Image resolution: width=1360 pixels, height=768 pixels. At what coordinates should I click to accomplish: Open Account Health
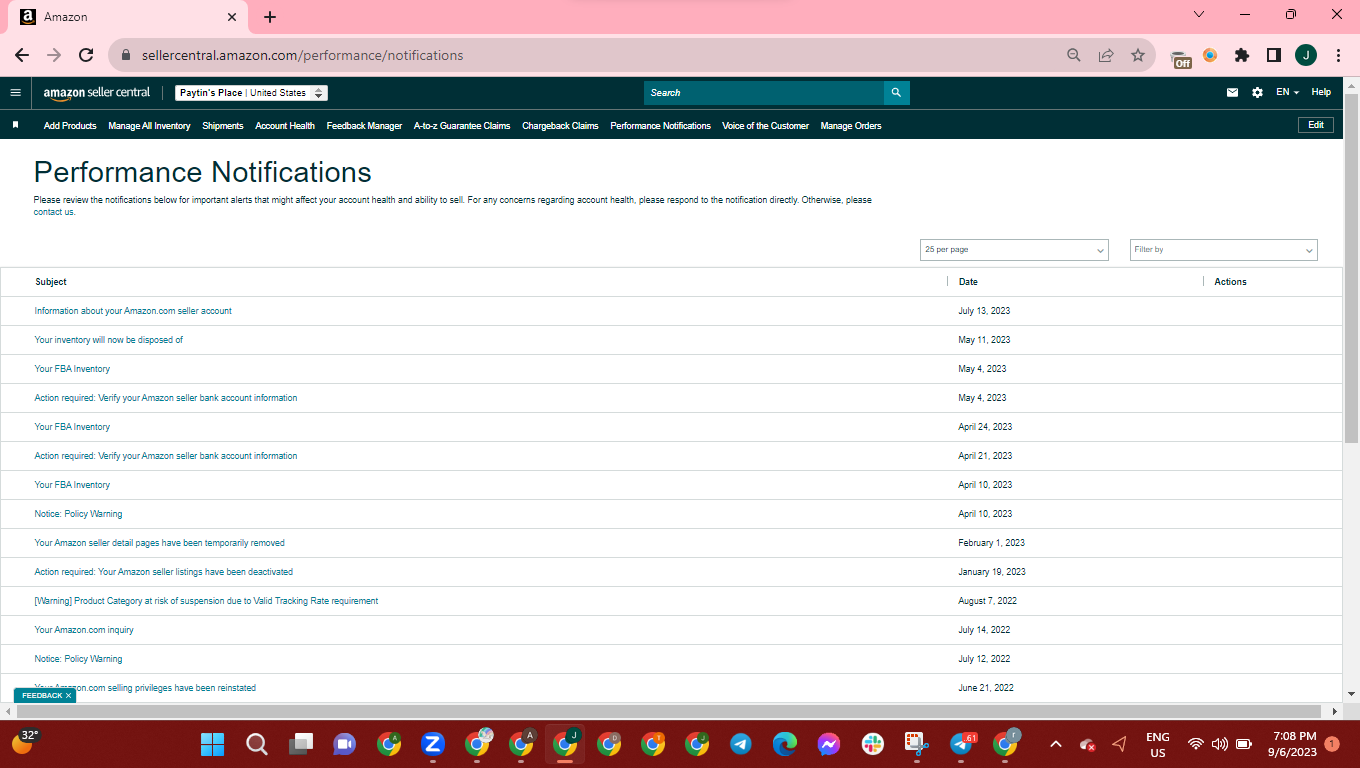[x=285, y=126]
